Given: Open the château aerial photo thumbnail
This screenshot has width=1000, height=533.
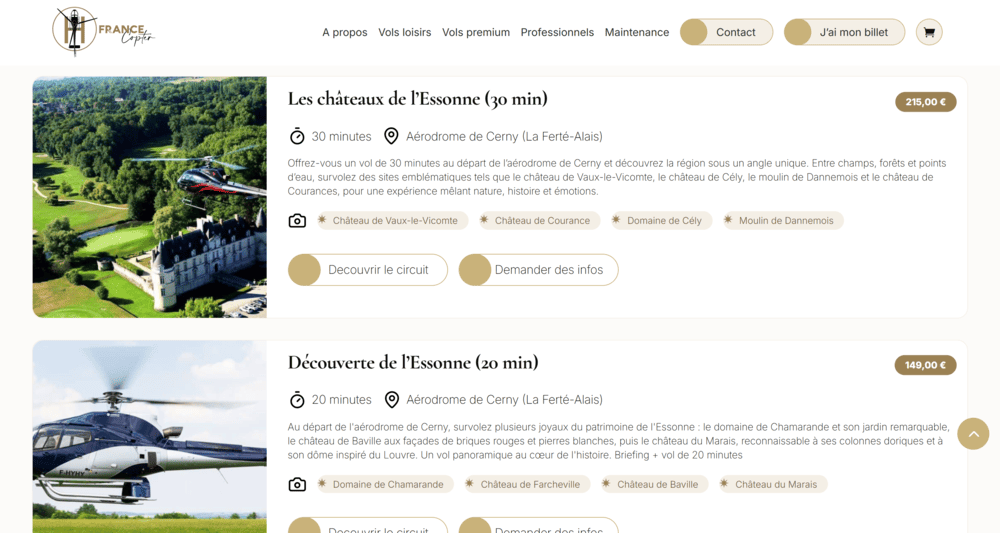Looking at the screenshot, I should pos(150,197).
